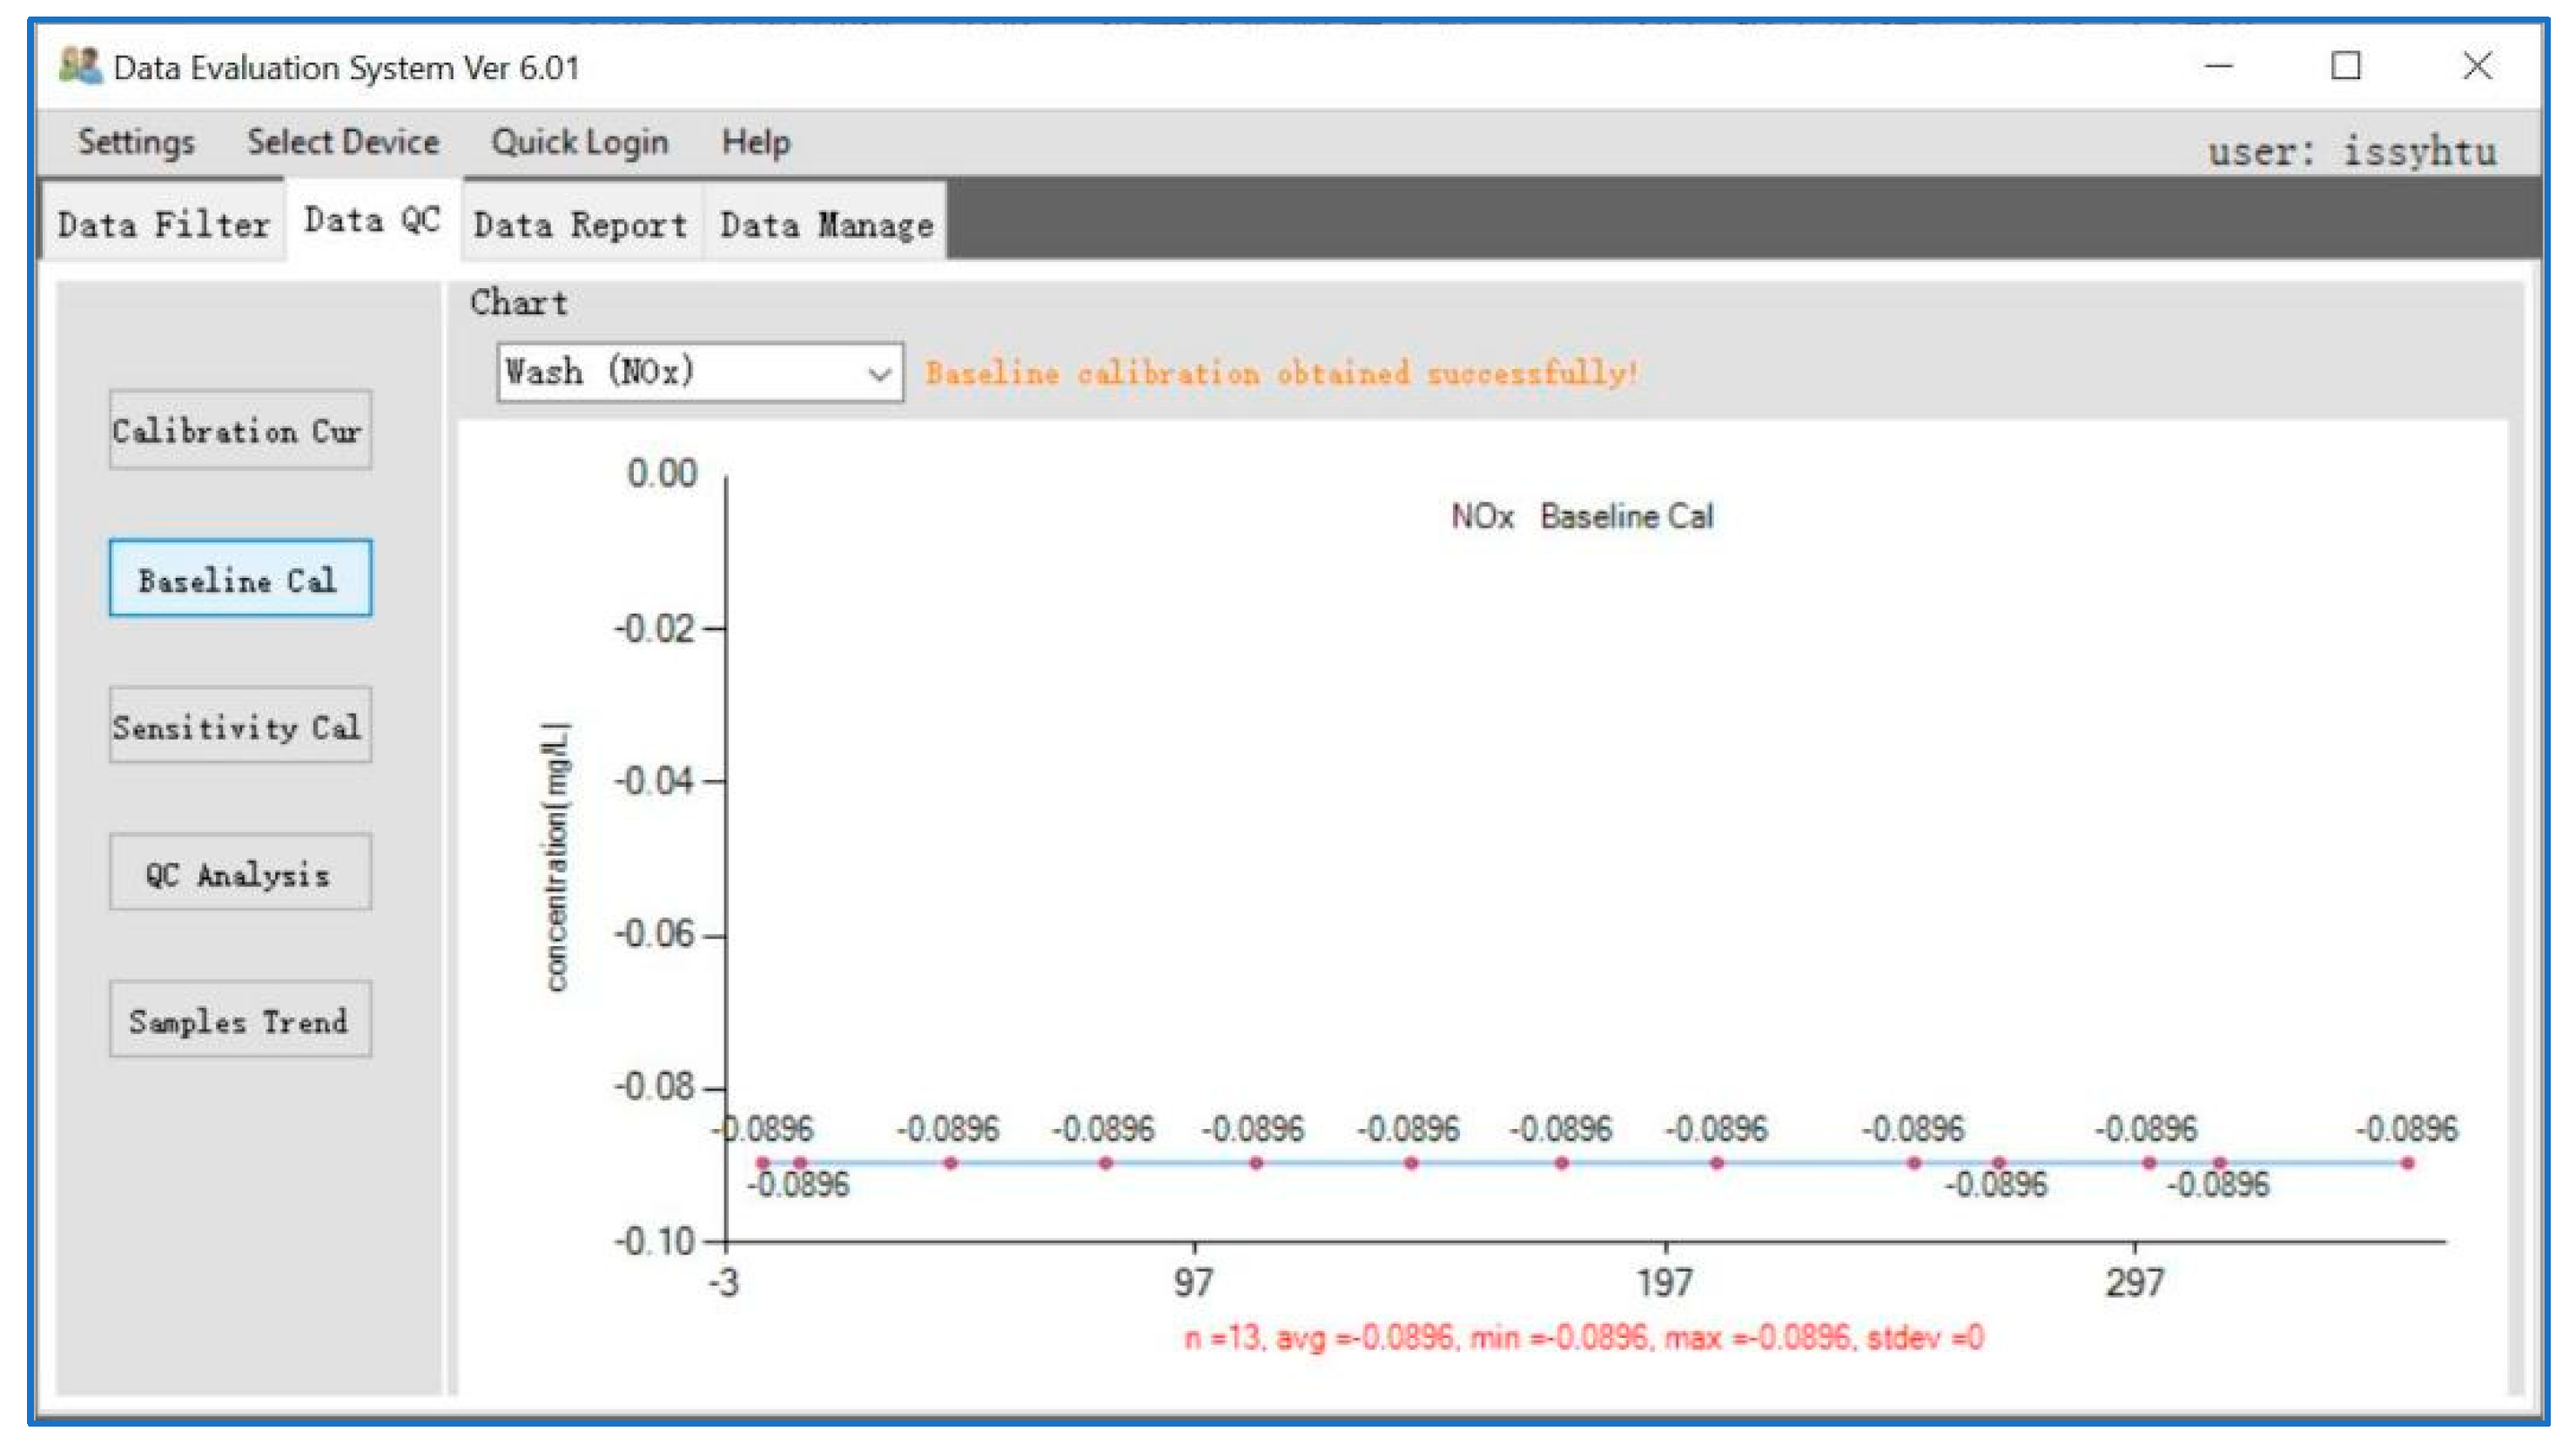Image resolution: width=2576 pixels, height=1451 pixels.
Task: Show the Samples Trend chart
Action: coord(240,1021)
